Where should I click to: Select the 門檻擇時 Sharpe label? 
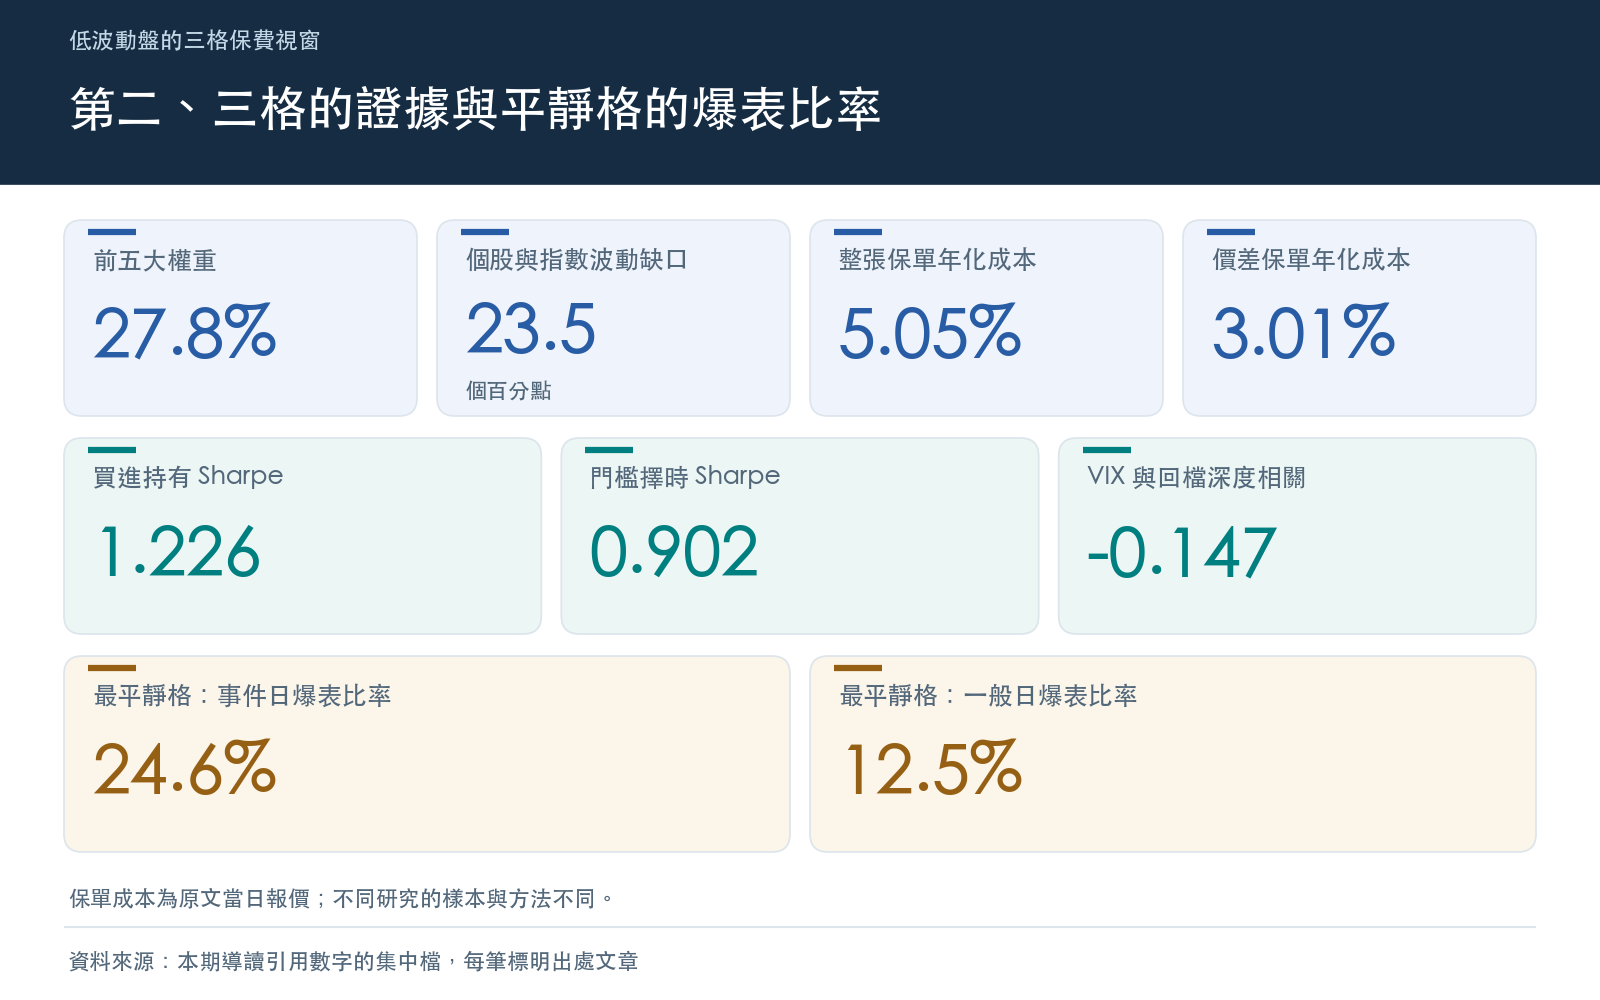click(x=685, y=477)
